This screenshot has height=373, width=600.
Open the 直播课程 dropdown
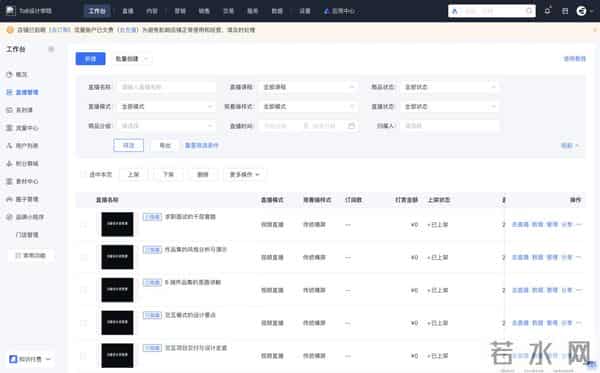[x=308, y=87]
